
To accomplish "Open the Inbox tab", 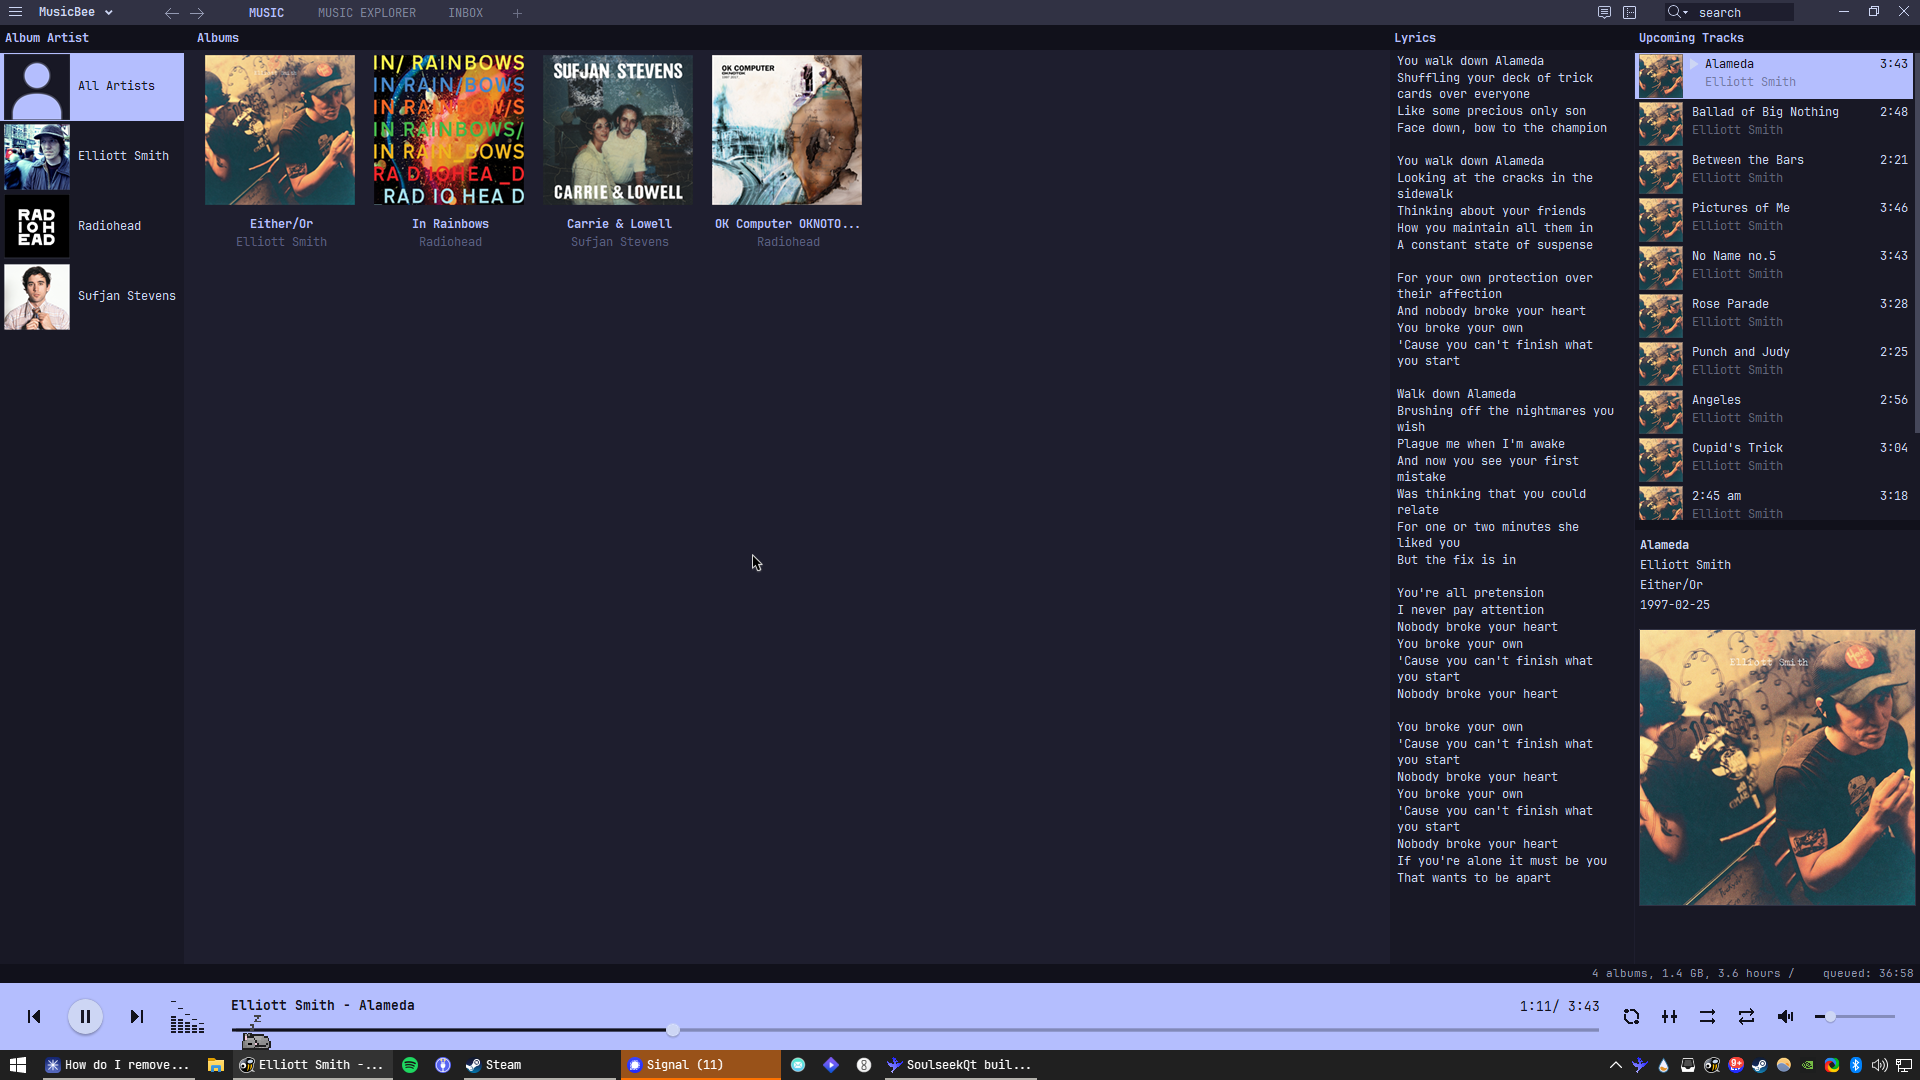I will click(465, 13).
